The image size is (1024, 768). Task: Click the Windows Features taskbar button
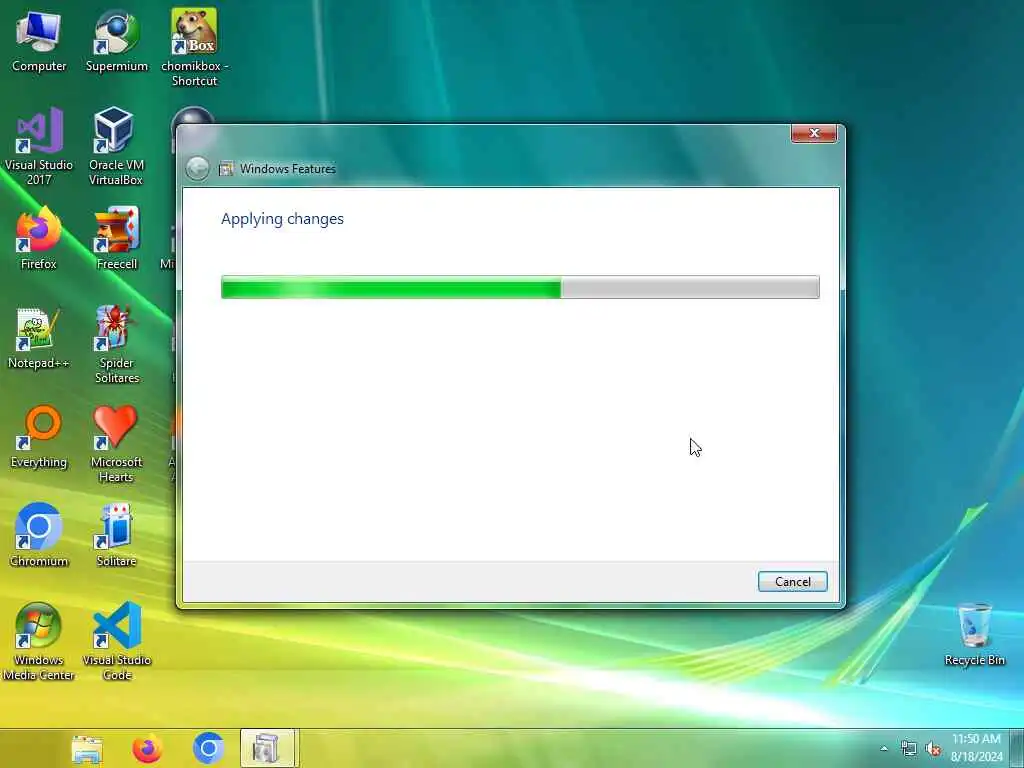268,748
